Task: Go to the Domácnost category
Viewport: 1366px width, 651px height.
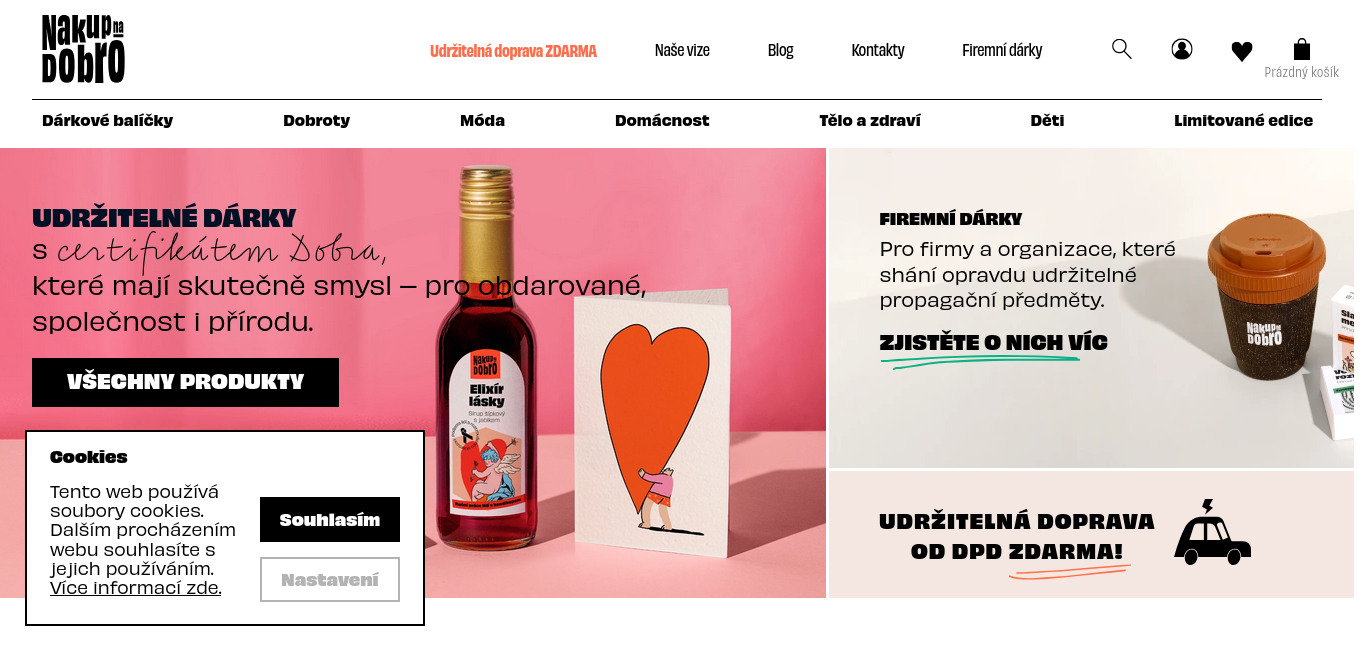Action: 662,121
